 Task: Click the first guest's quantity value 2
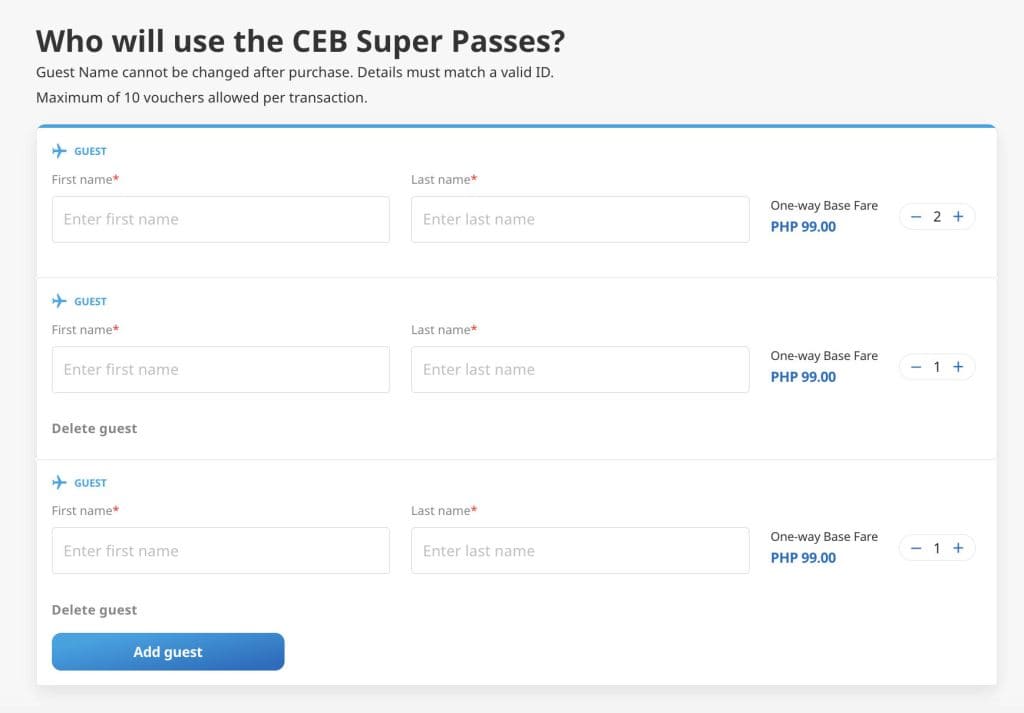click(937, 216)
